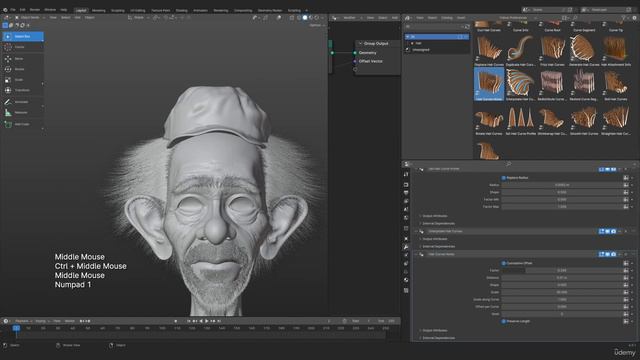
Task: Select the Measure tool
Action: [x=23, y=113]
